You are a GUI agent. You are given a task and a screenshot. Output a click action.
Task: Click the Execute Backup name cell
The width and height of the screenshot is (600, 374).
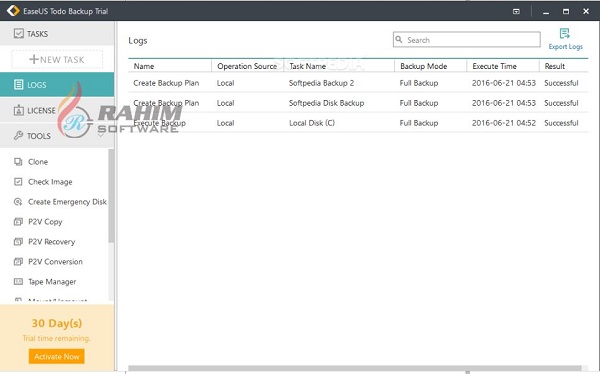[160, 123]
